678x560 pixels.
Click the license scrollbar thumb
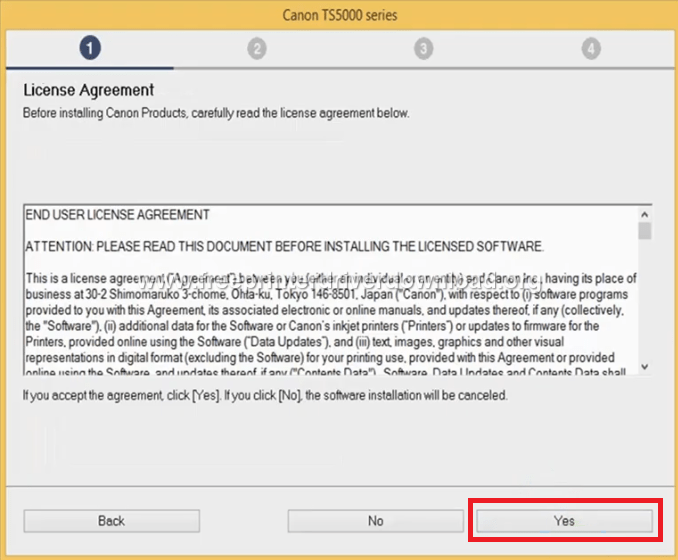point(645,230)
